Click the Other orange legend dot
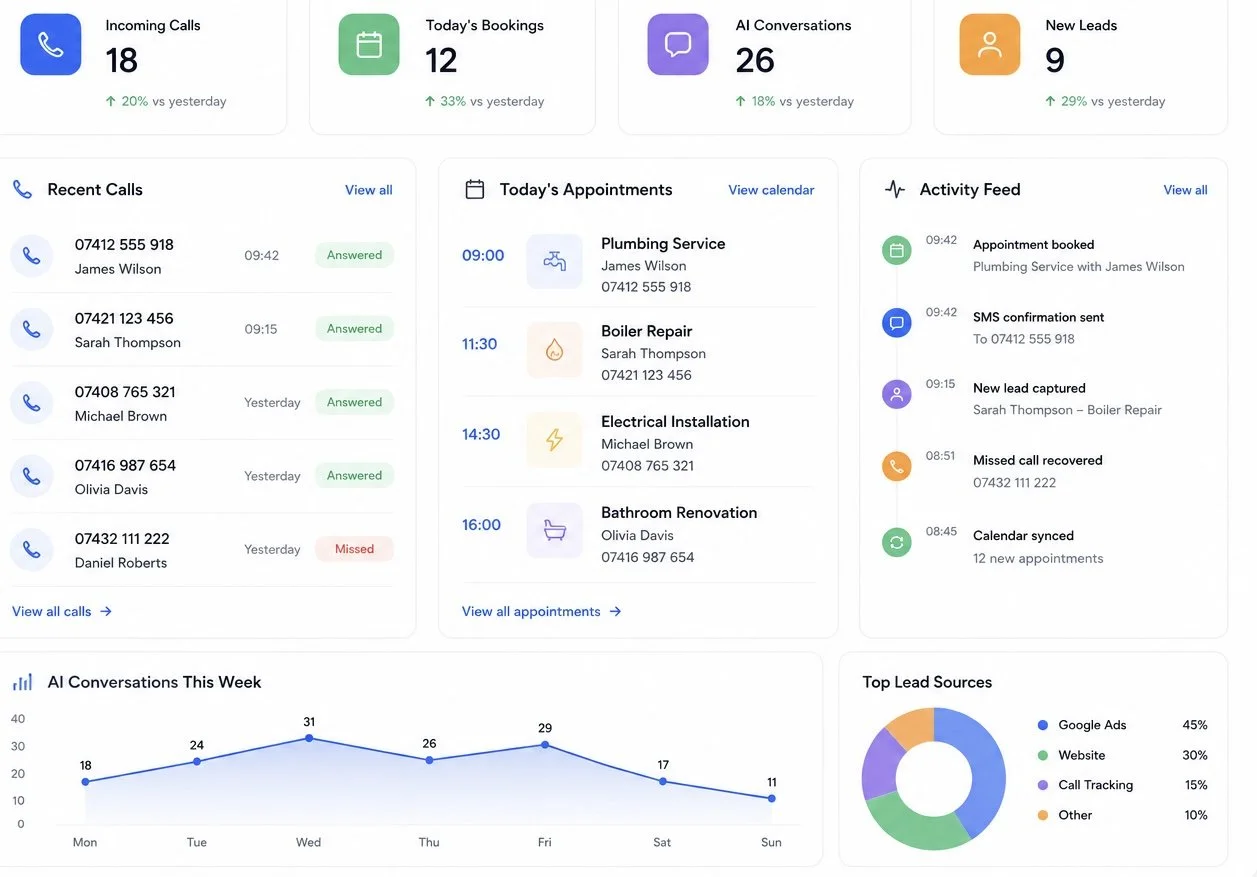This screenshot has width=1257, height=877. click(x=1043, y=815)
